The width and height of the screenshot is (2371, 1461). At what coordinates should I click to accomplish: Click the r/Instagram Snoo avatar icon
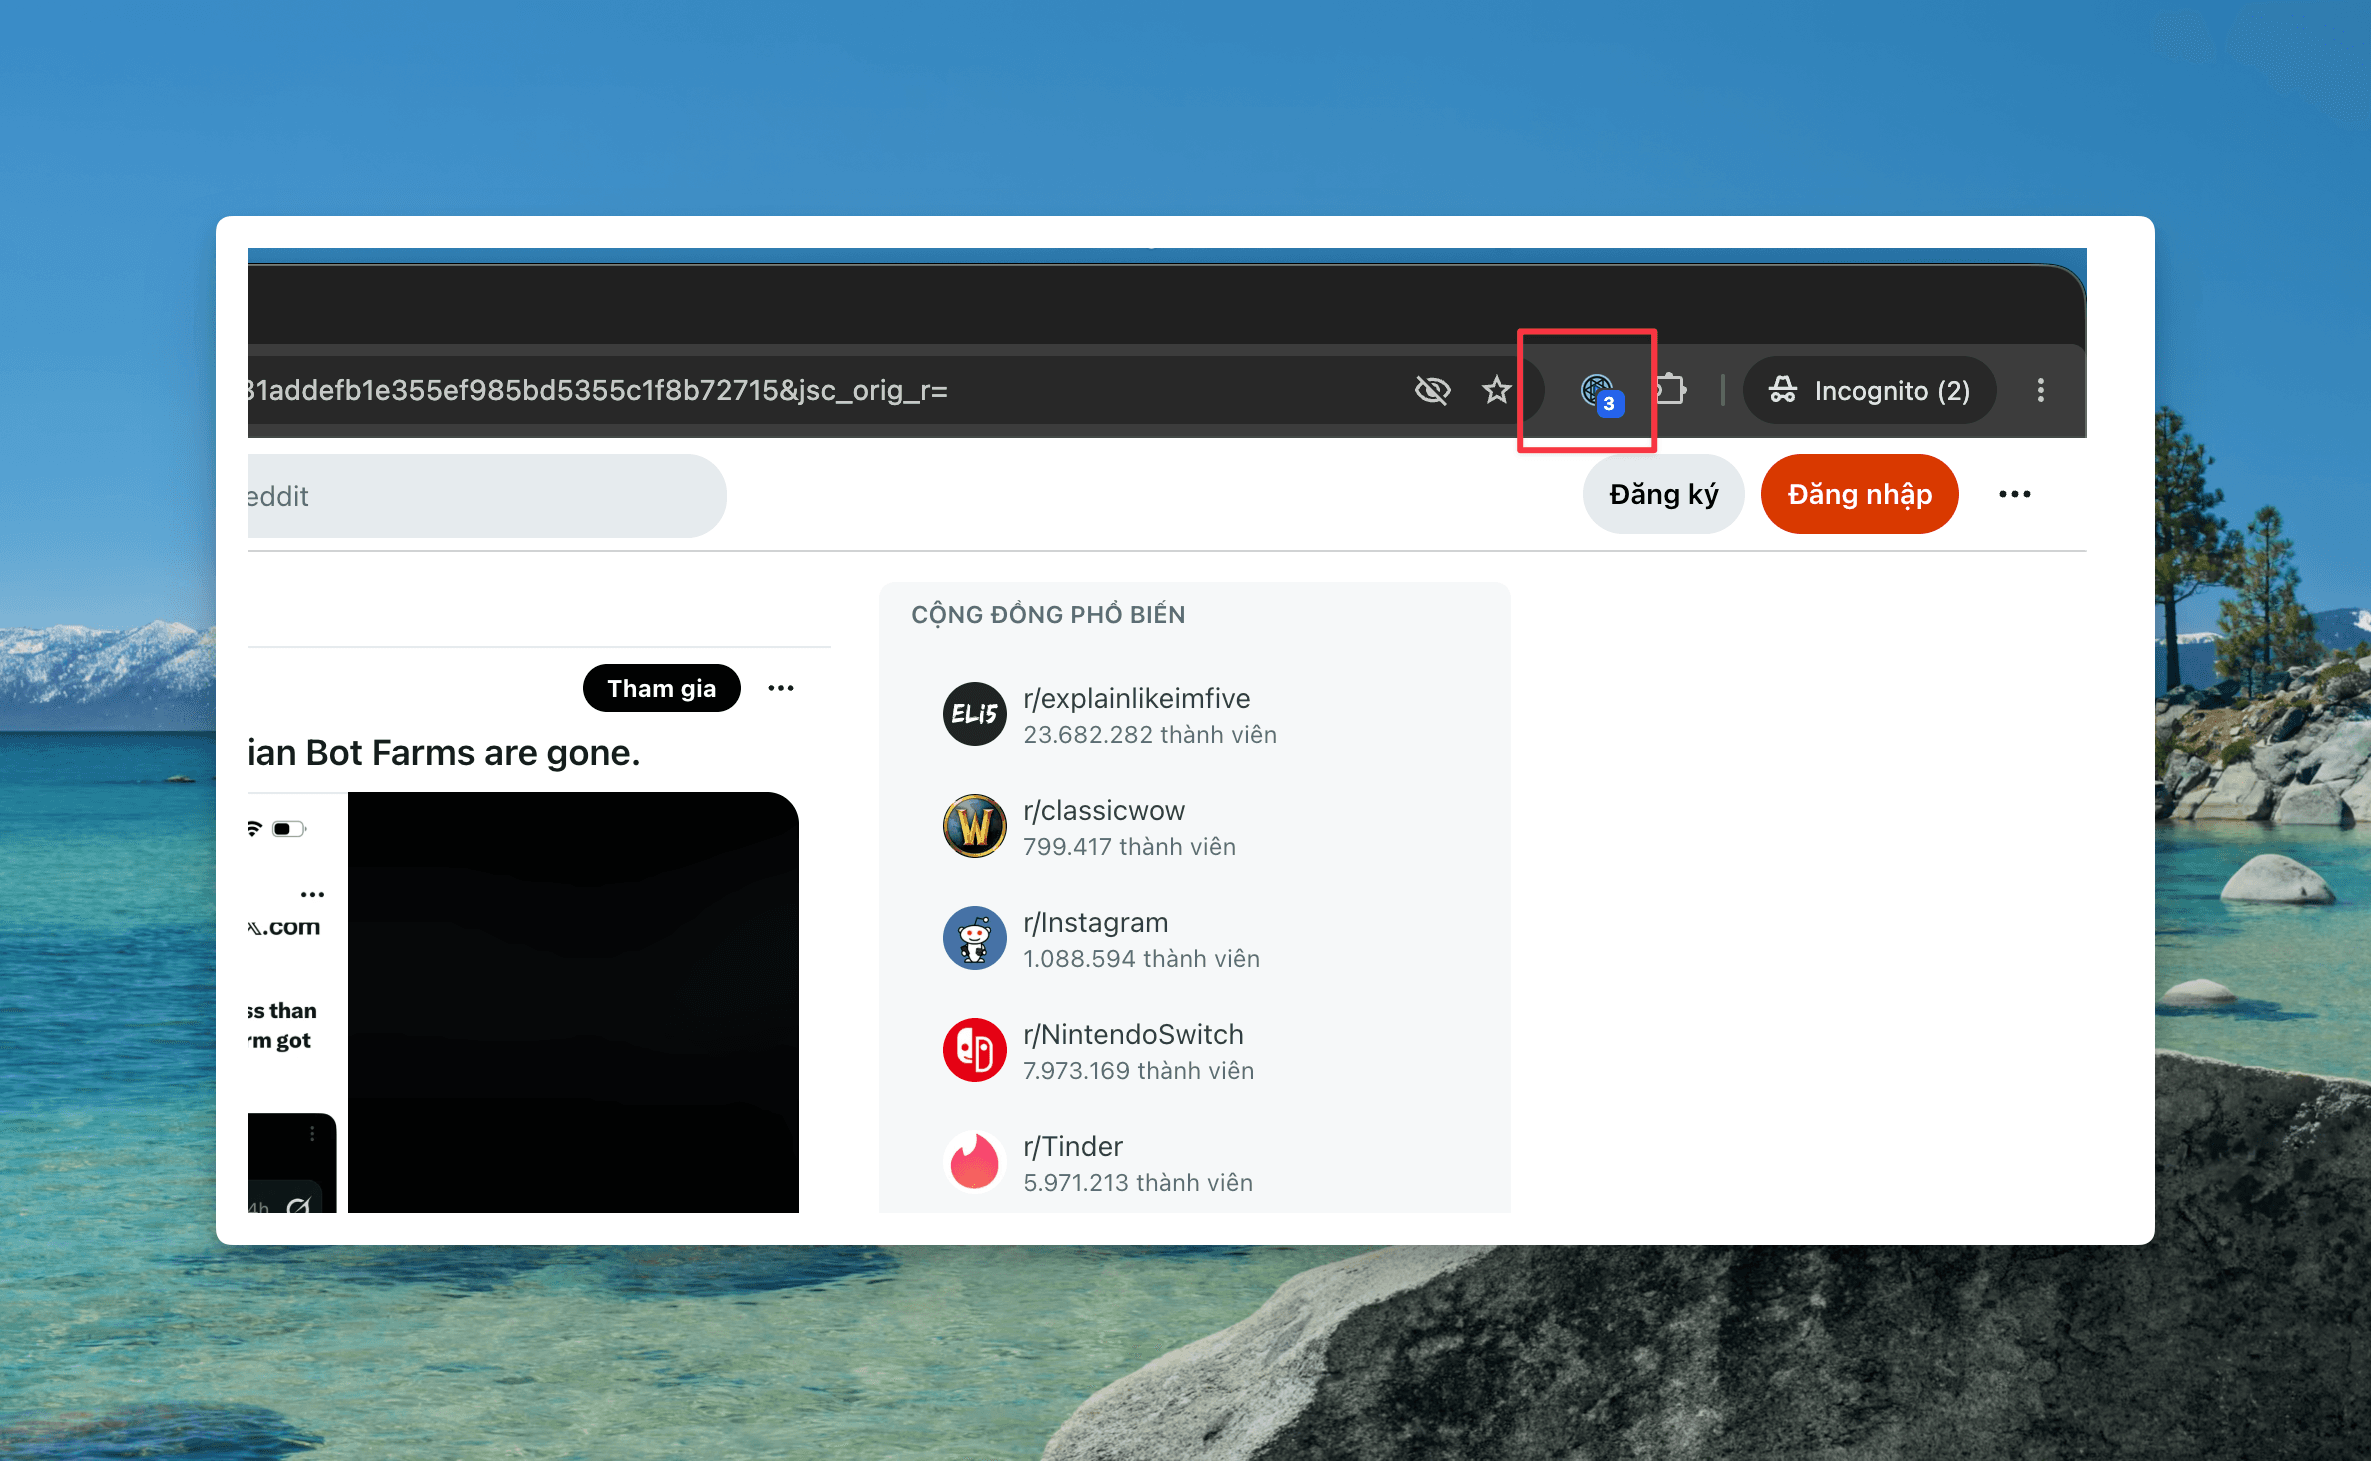pos(974,938)
